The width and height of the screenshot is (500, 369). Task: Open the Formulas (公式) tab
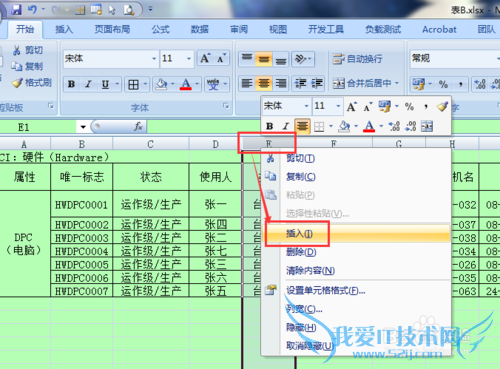pos(160,30)
